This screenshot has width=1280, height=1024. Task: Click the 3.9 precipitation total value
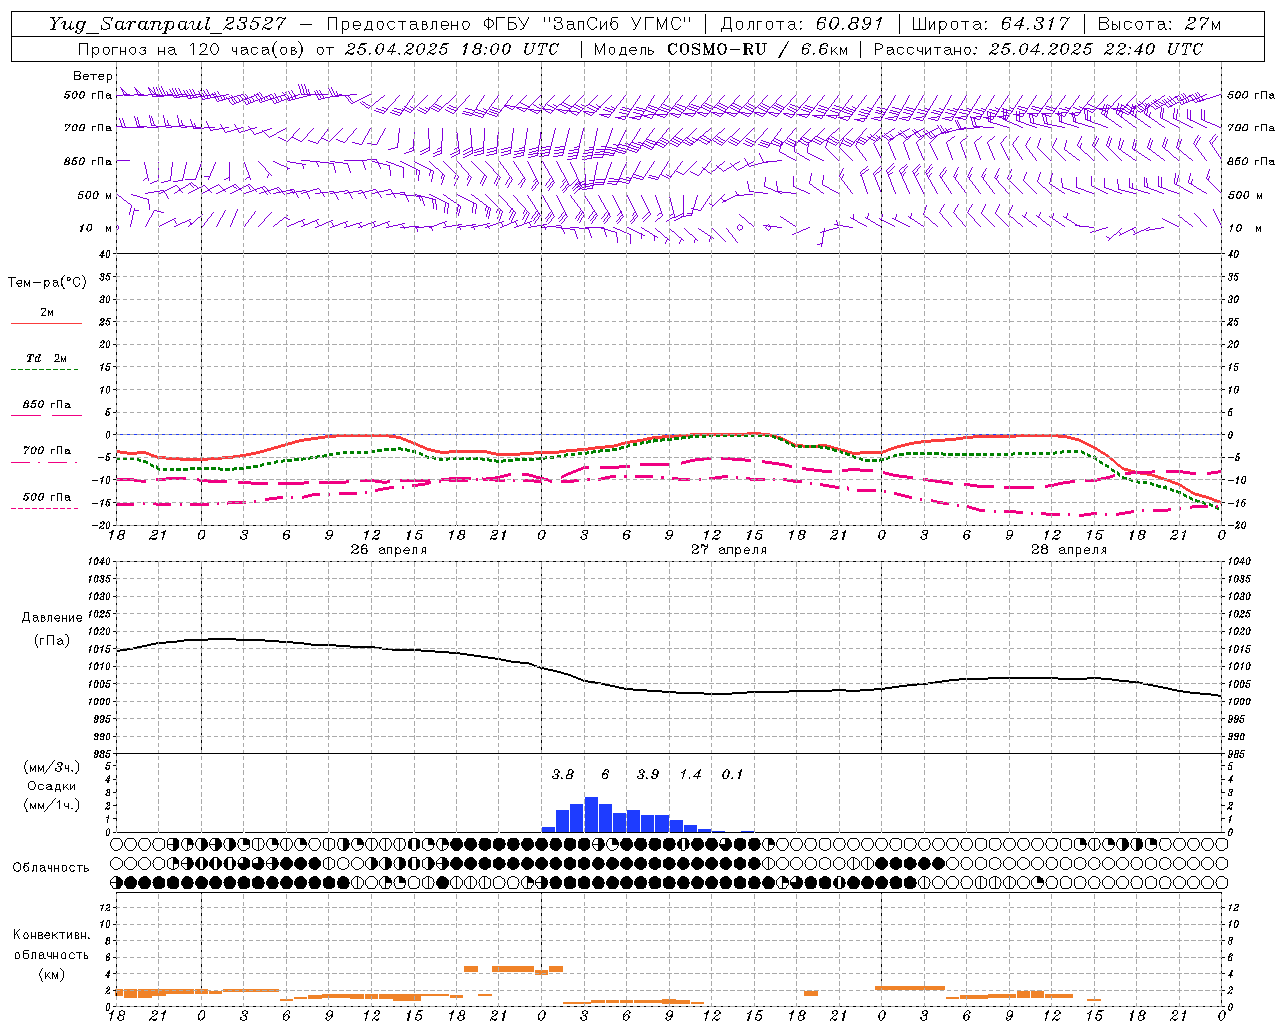click(648, 775)
